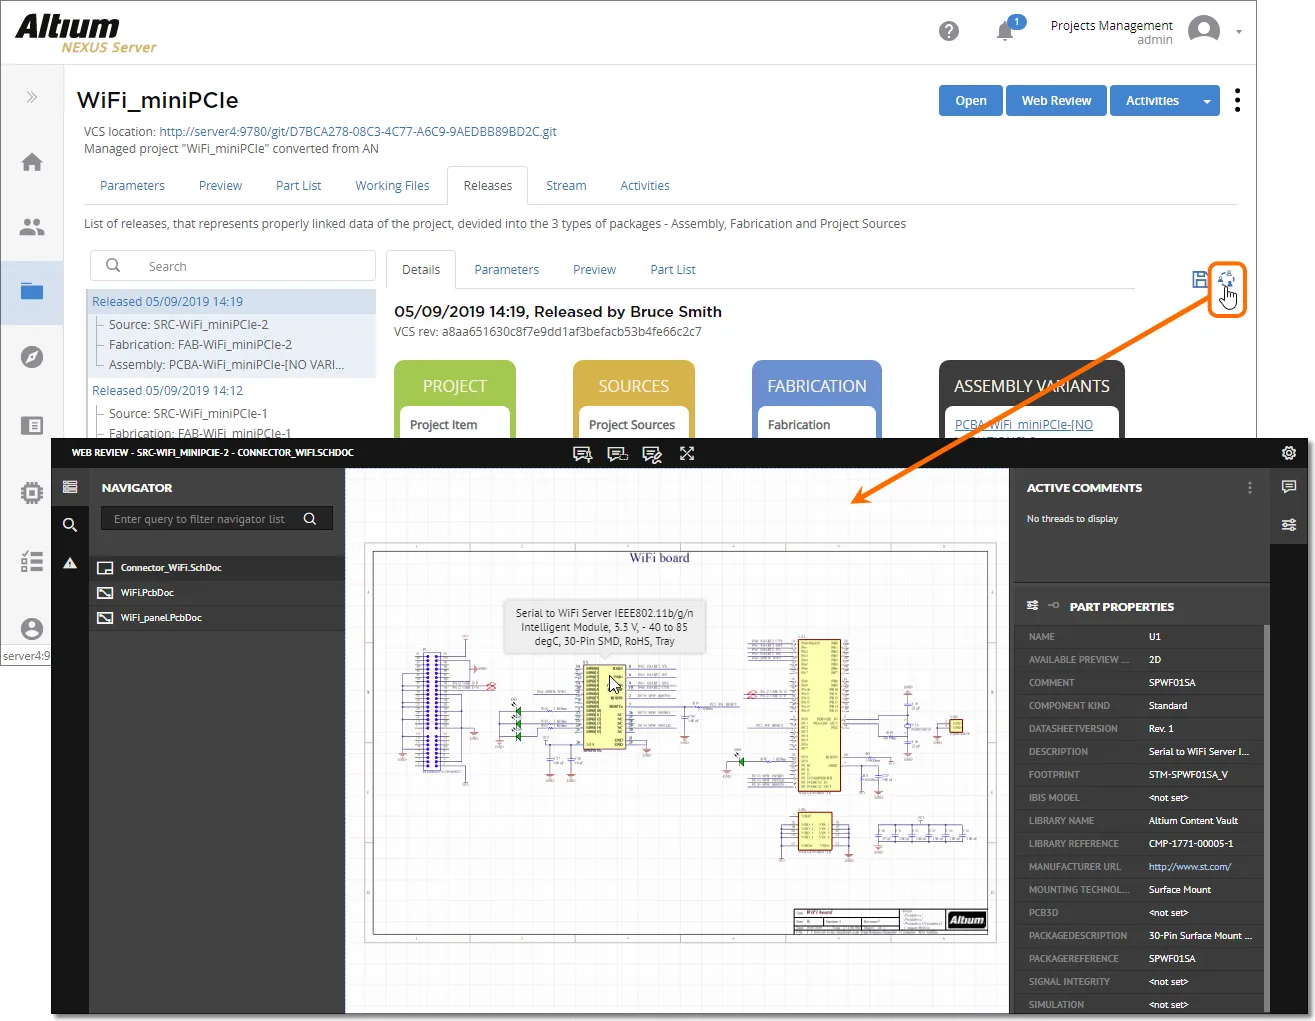Switch to the Activities tab
This screenshot has height=1021, width=1315.
click(x=645, y=186)
